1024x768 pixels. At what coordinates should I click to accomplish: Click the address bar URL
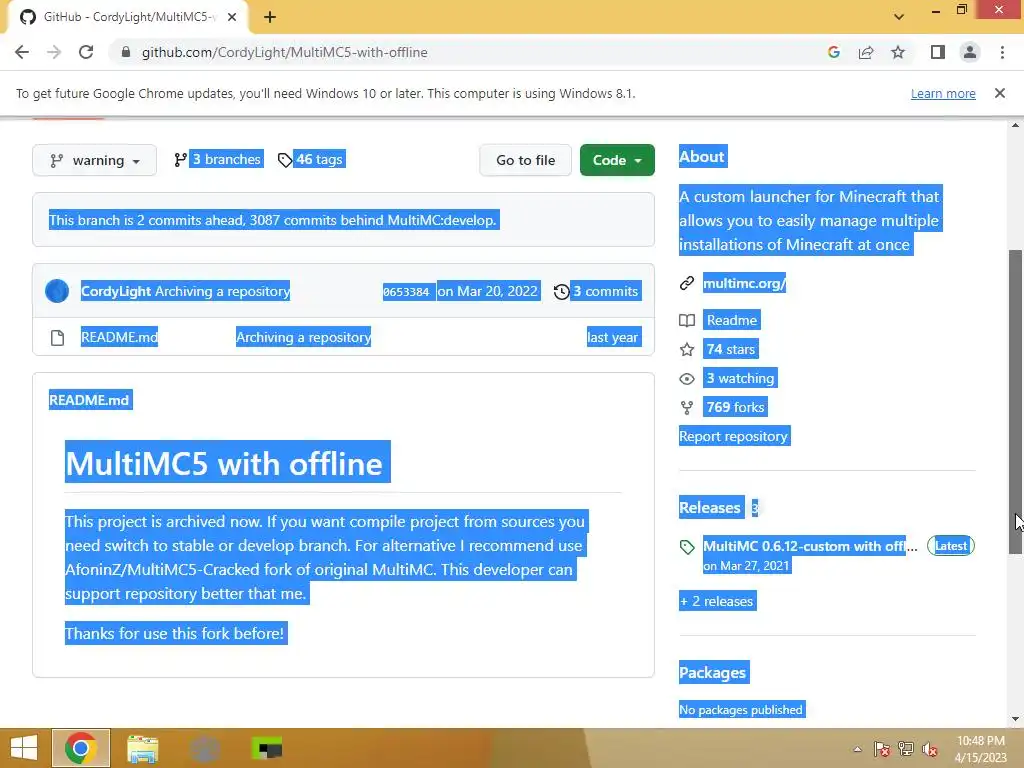[285, 52]
